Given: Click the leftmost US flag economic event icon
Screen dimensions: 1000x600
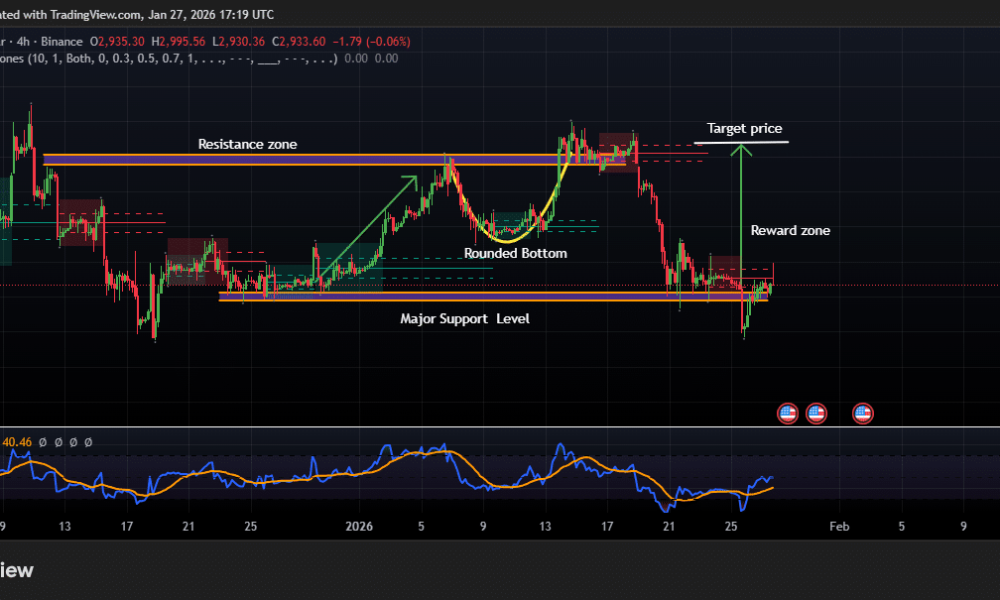Looking at the screenshot, I should (788, 413).
